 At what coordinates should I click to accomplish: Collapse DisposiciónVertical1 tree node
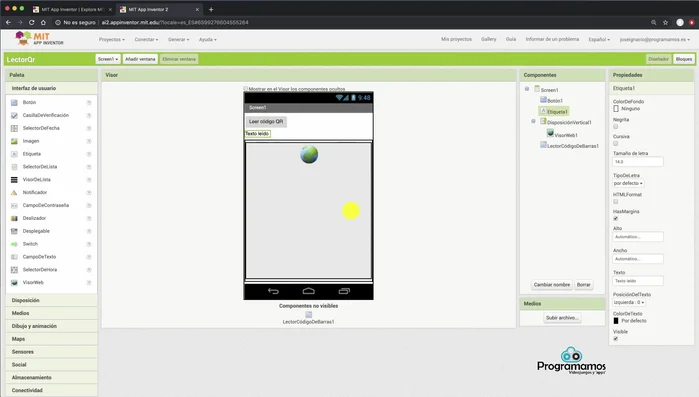pyautogui.click(x=533, y=121)
